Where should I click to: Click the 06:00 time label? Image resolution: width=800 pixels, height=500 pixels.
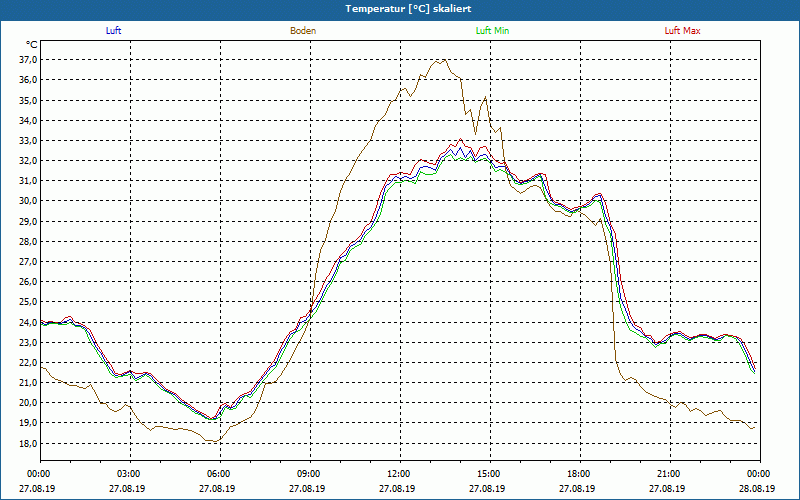[219, 474]
